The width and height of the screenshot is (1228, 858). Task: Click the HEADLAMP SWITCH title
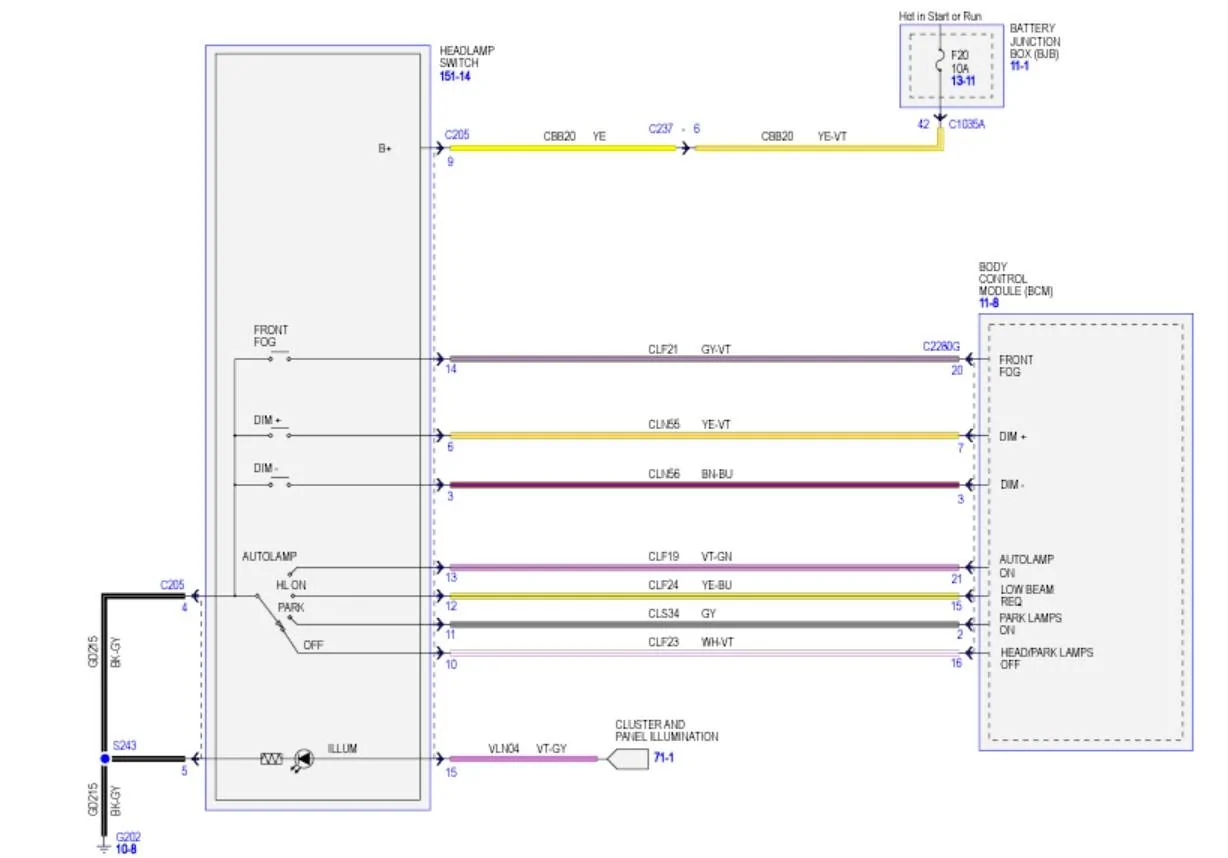point(467,57)
